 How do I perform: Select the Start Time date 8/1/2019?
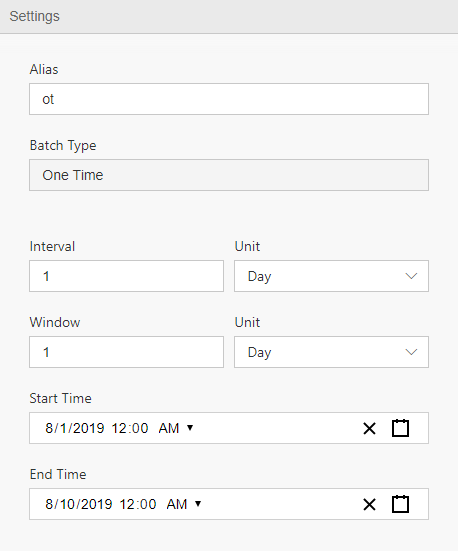(x=75, y=428)
